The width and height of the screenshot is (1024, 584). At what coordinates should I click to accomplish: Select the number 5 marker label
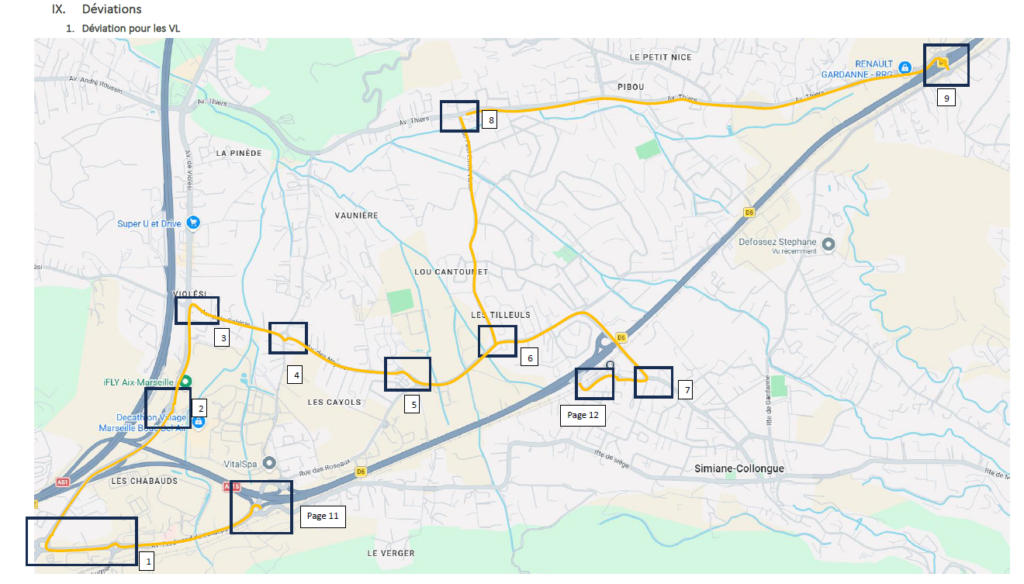pyautogui.click(x=412, y=404)
